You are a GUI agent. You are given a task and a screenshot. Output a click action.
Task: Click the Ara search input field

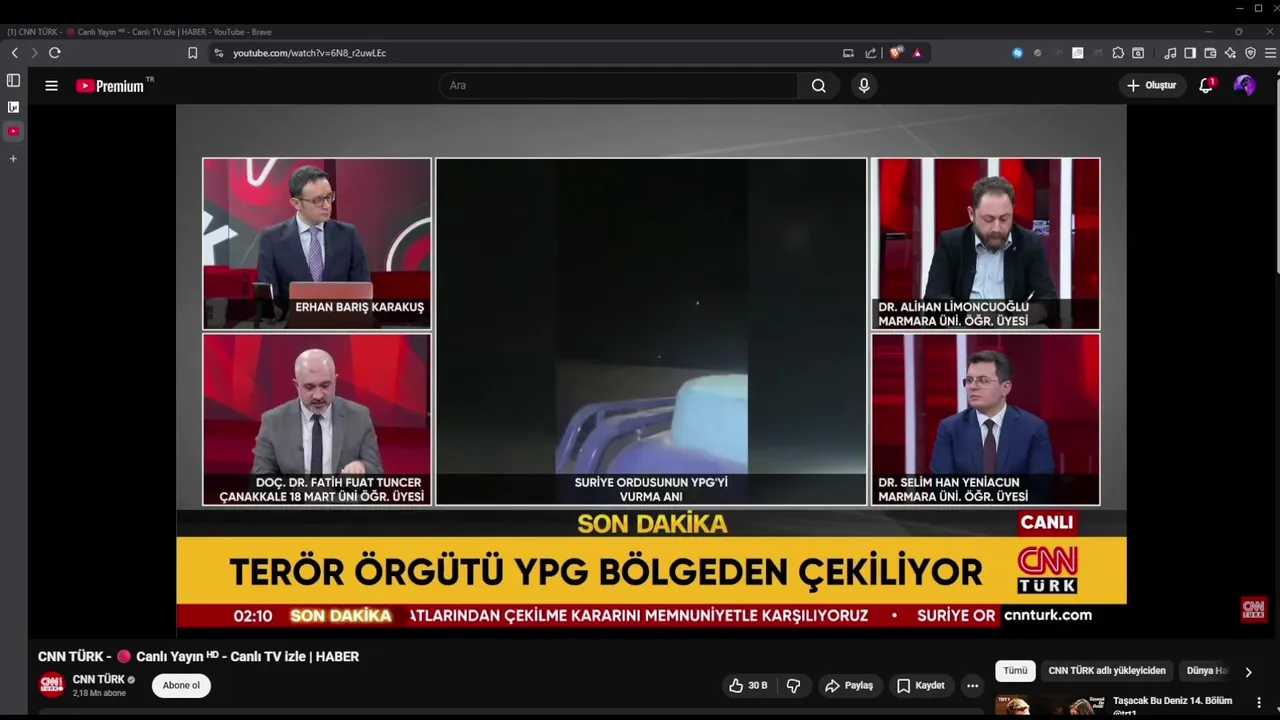618,86
